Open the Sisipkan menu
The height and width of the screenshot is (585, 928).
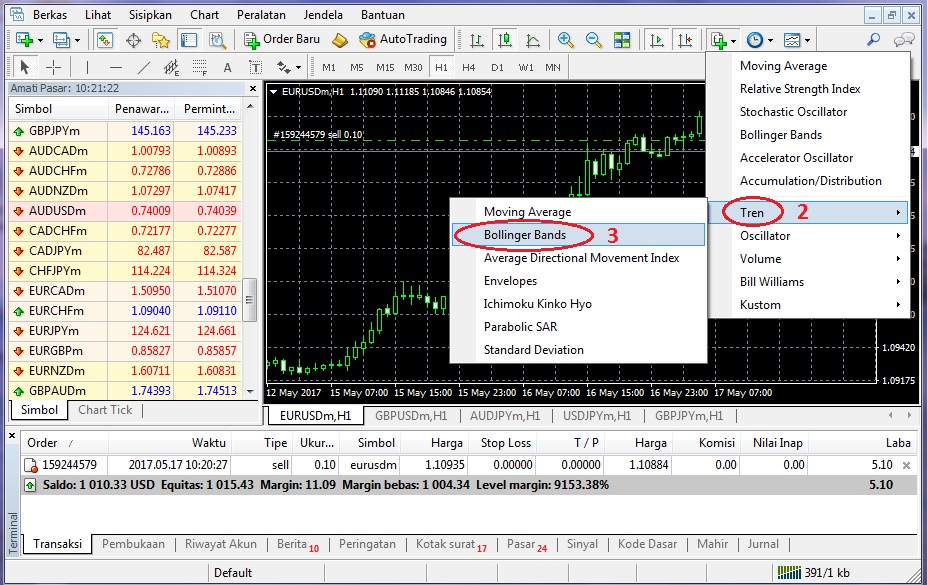pyautogui.click(x=150, y=15)
